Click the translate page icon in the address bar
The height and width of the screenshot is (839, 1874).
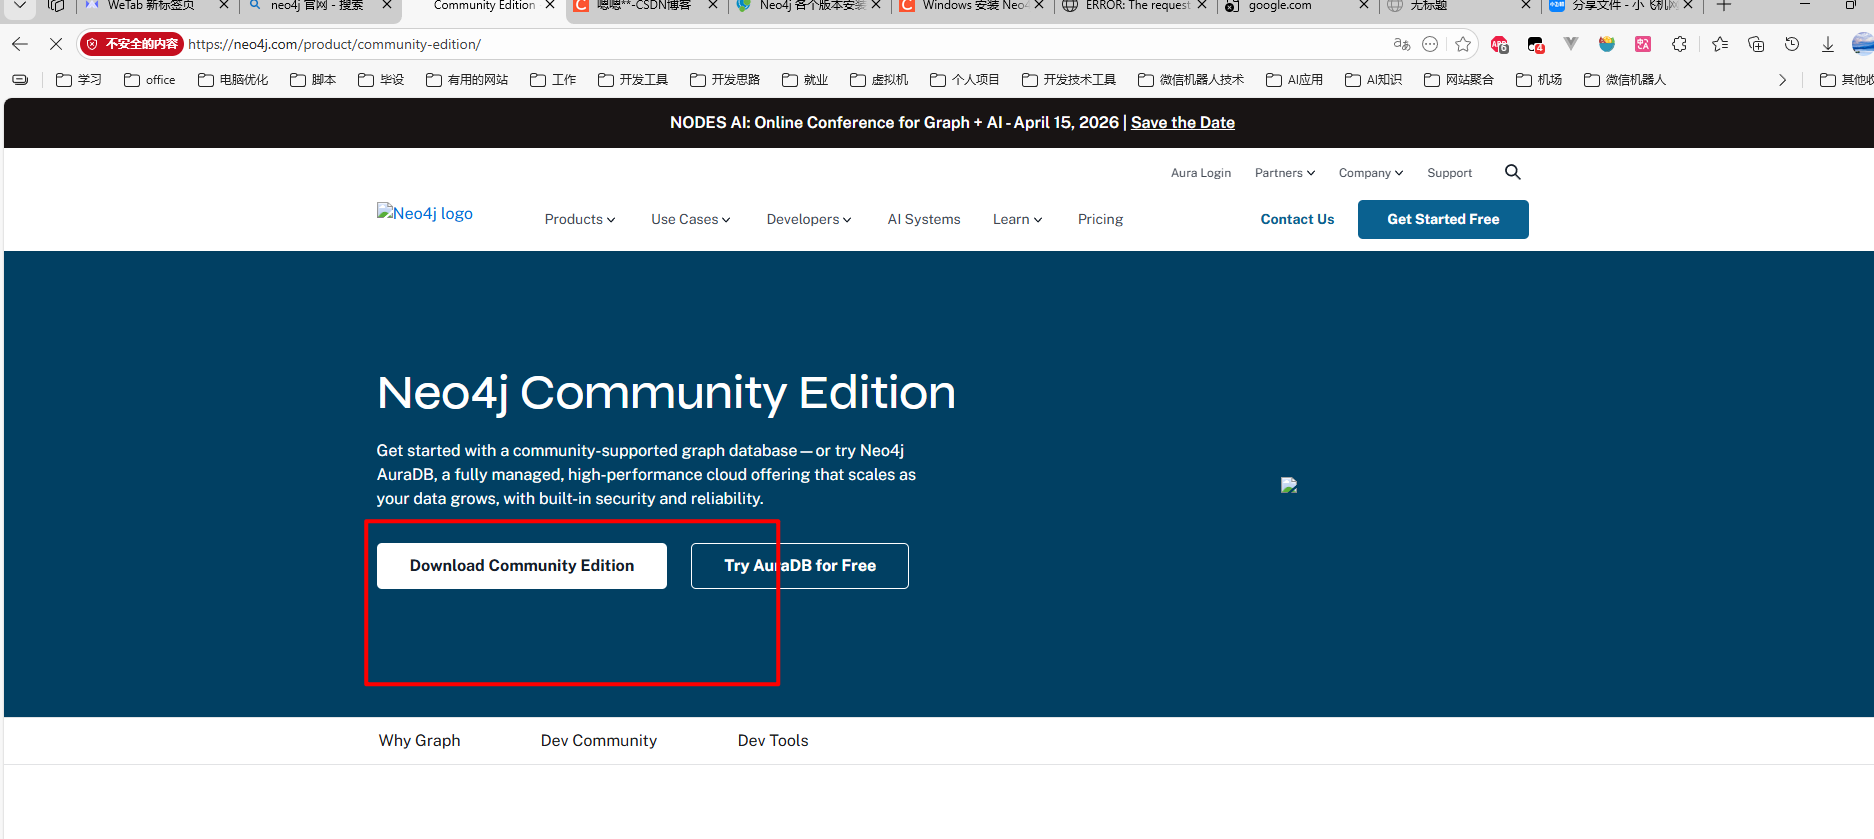point(1402,44)
